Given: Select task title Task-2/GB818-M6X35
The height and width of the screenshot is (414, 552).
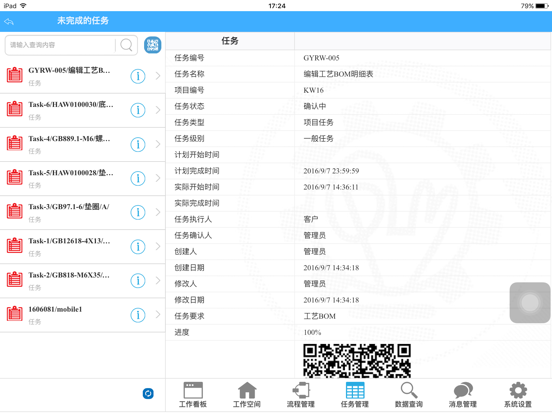Looking at the screenshot, I should (x=69, y=275).
